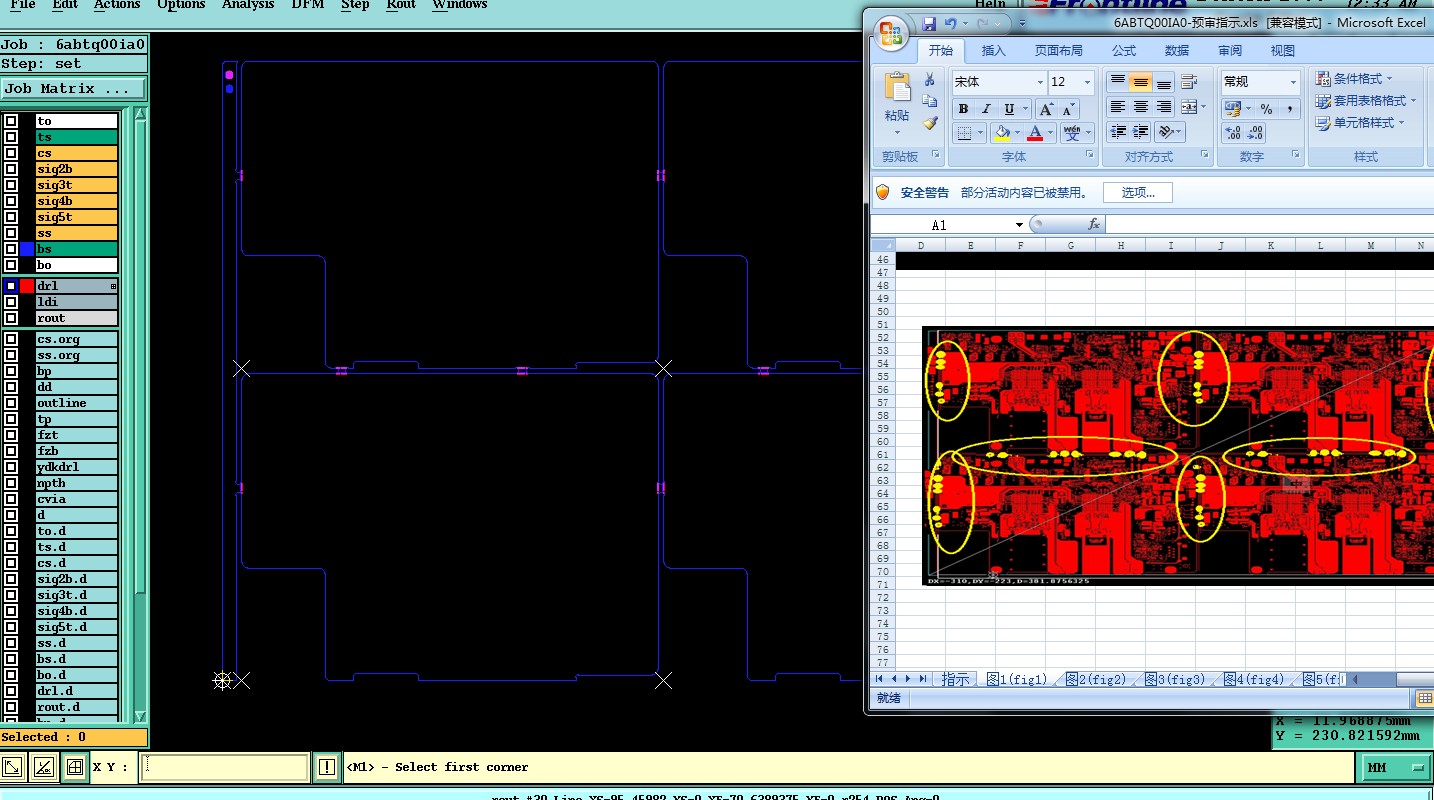Viewport: 1434px width, 800px height.
Task: Click Decrease Decimal icon in Excel
Action: click(x=1256, y=133)
